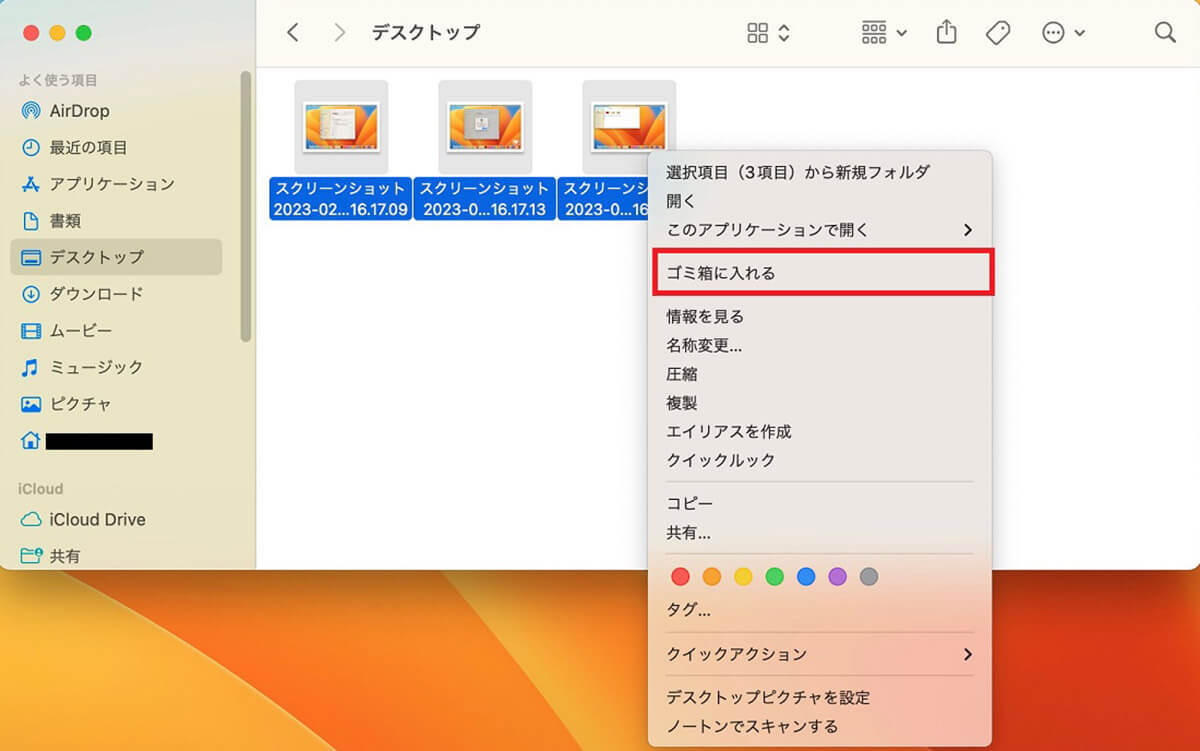Open 書類 folder in the sidebar

point(116,221)
